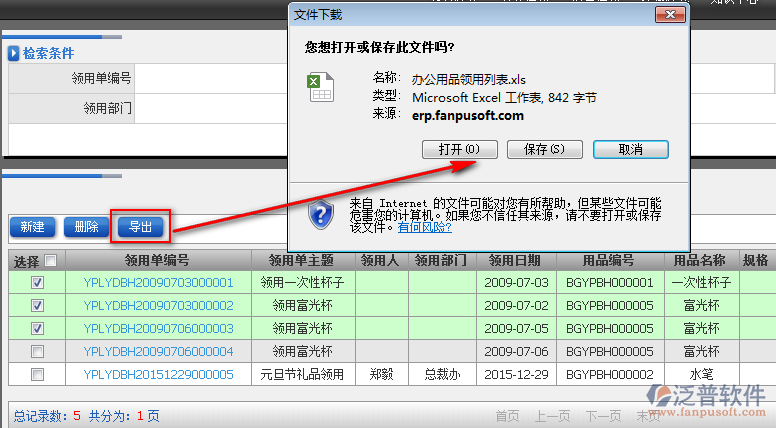
Task: Go to 下一页 next page
Action: coord(603,416)
